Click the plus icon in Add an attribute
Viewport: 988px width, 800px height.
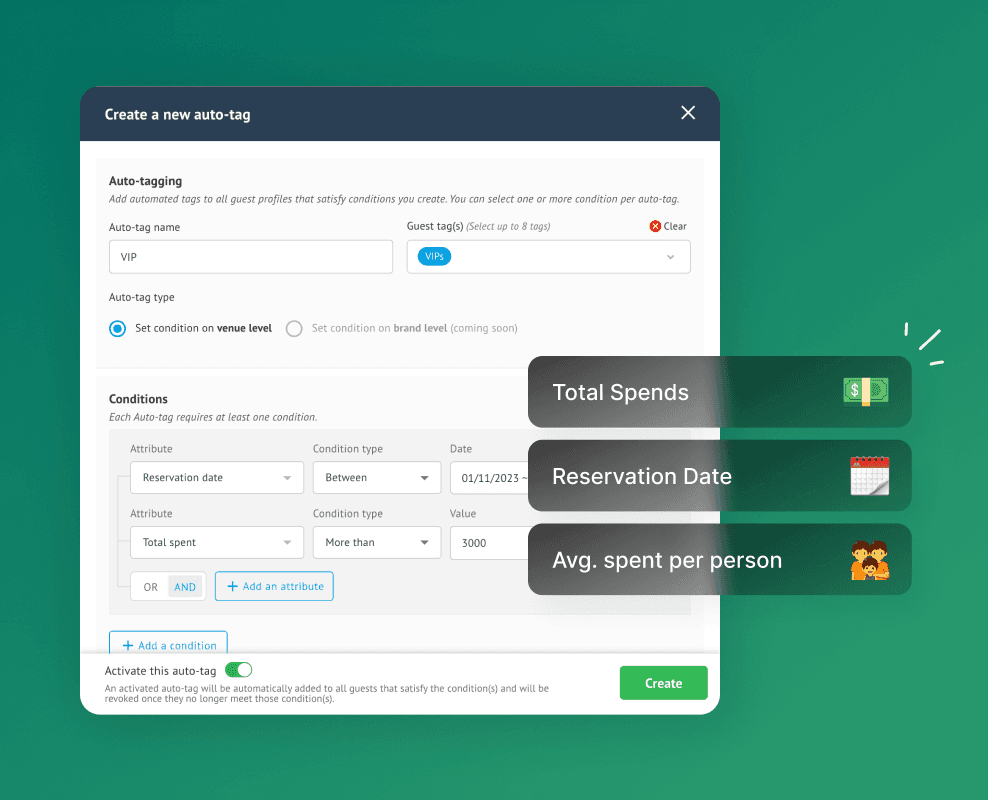(x=233, y=586)
